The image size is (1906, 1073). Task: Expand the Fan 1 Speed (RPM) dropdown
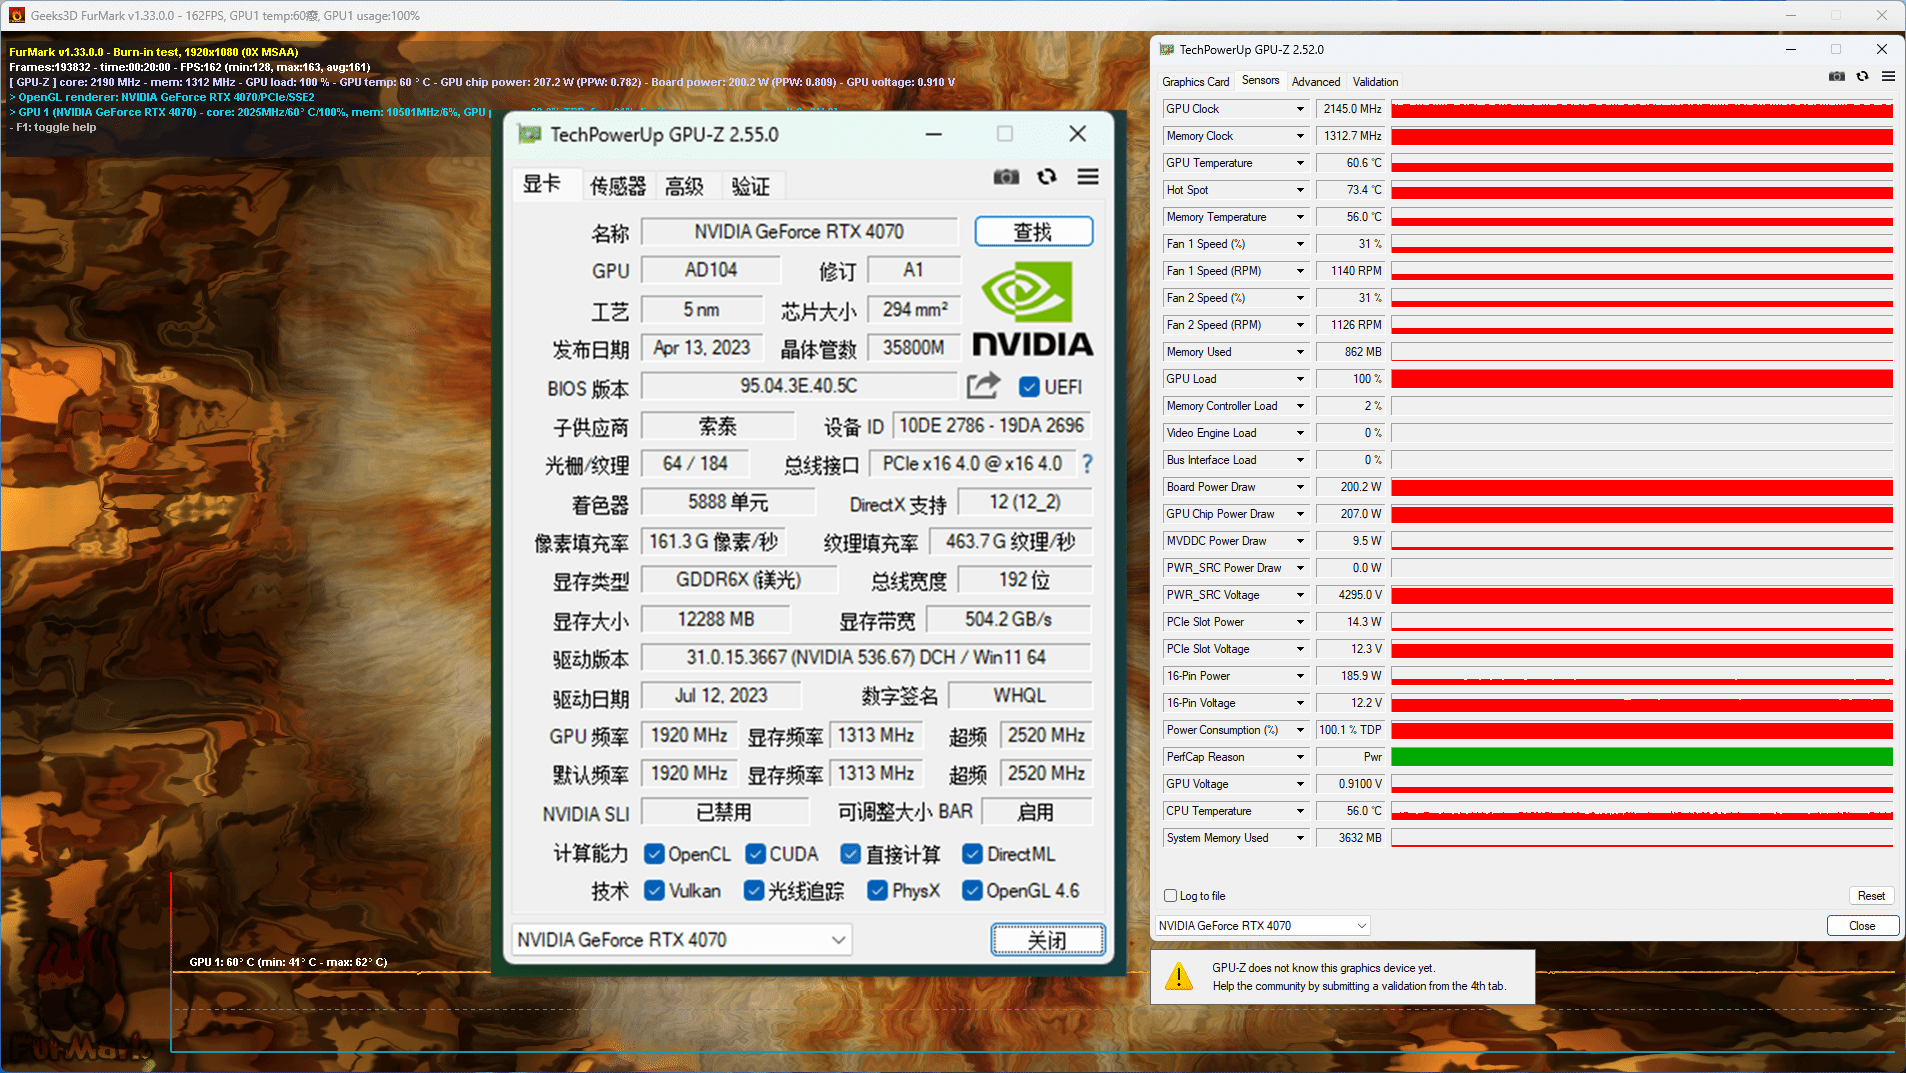click(x=1300, y=271)
